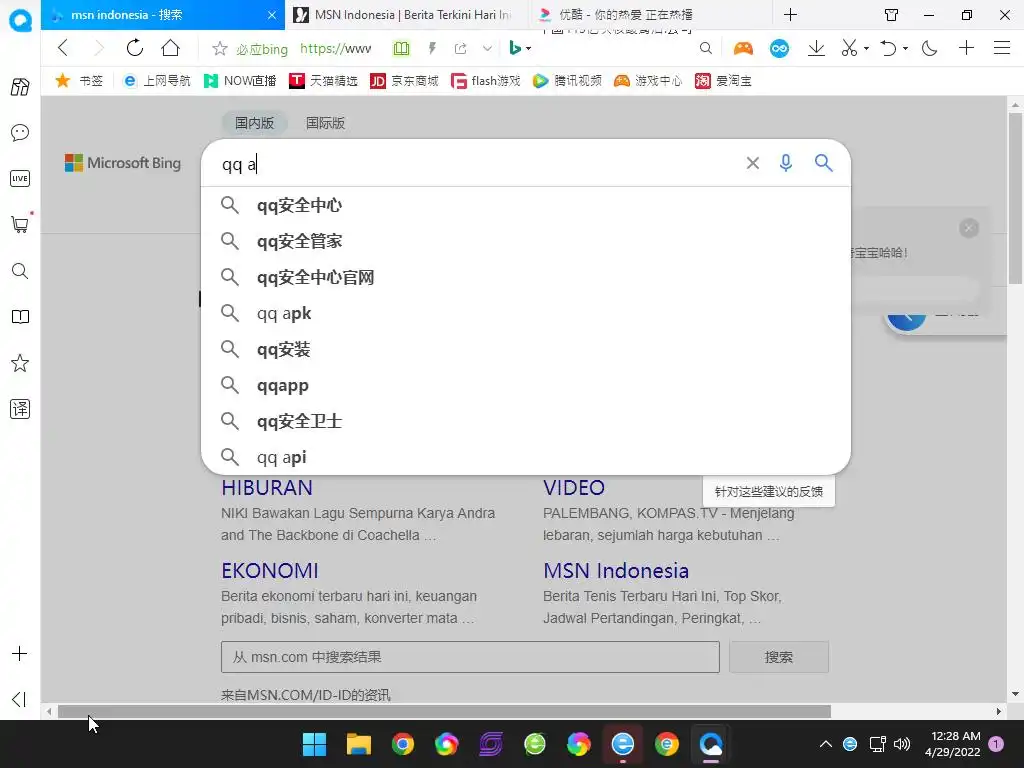Submit search with blue magnifier icon
1024x768 pixels.
coord(824,163)
